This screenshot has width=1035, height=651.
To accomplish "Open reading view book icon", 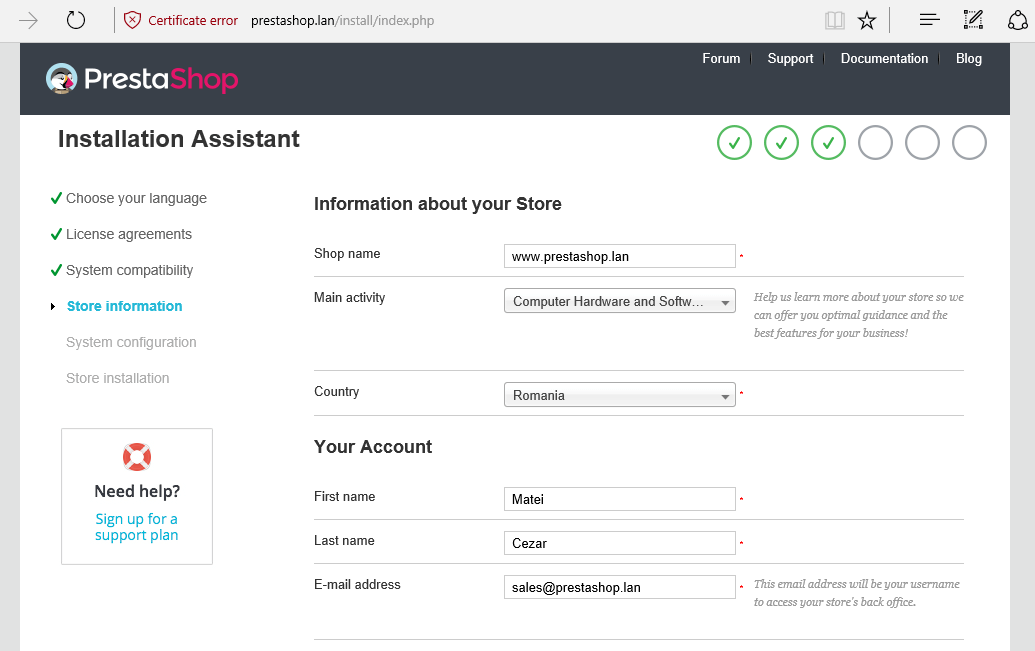I will (834, 20).
